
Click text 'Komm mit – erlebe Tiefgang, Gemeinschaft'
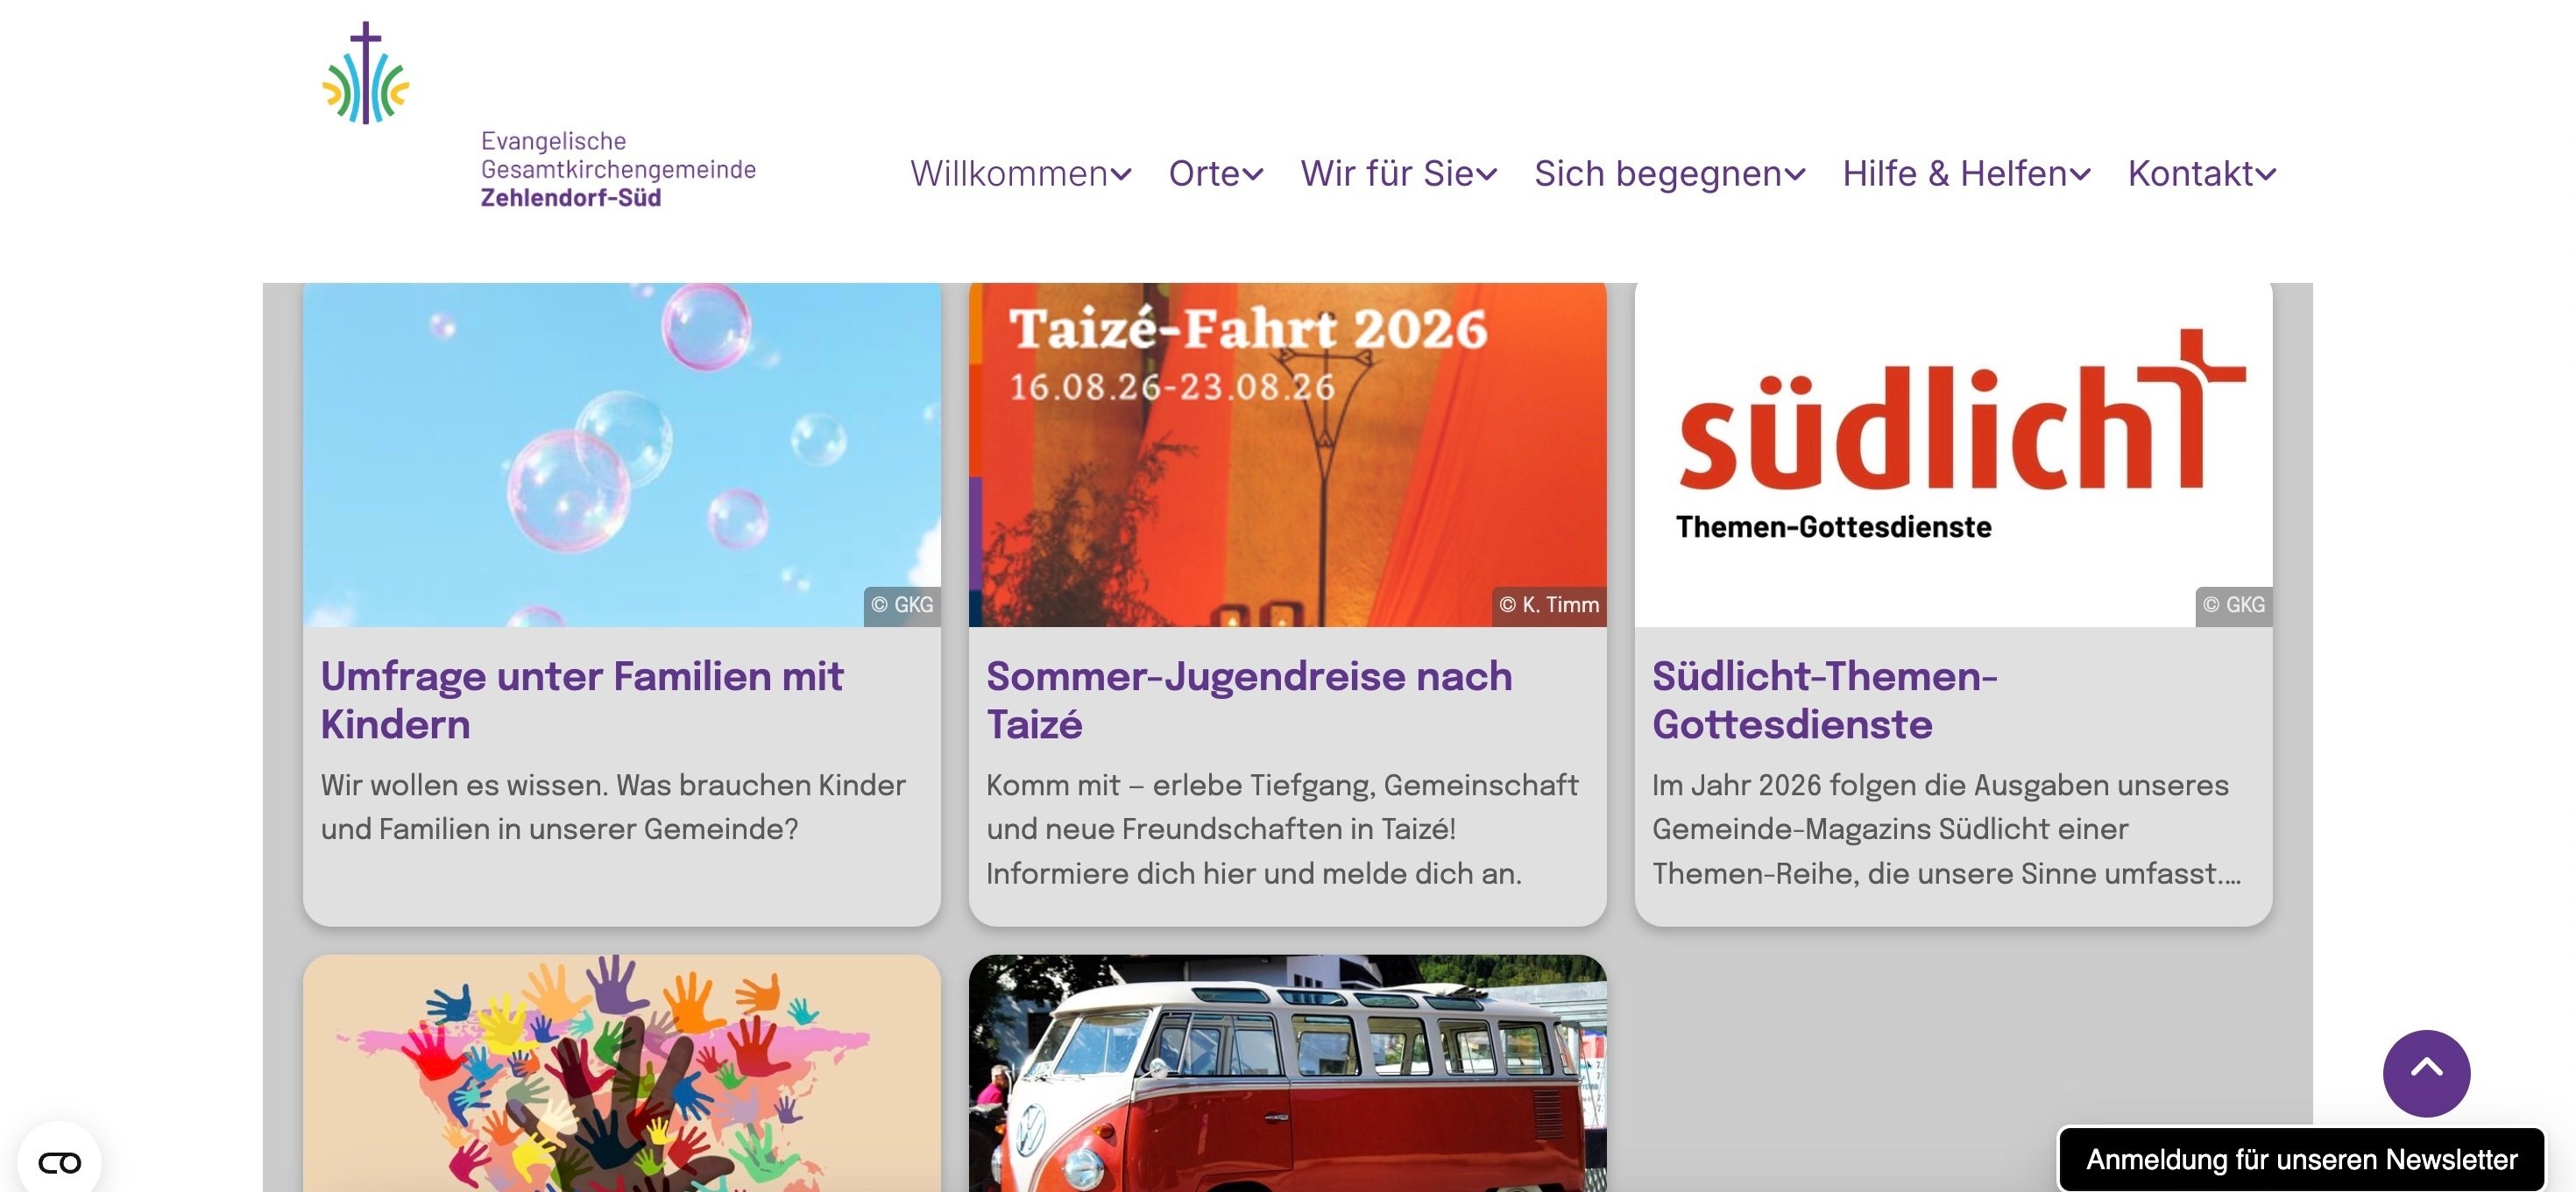tap(1282, 785)
